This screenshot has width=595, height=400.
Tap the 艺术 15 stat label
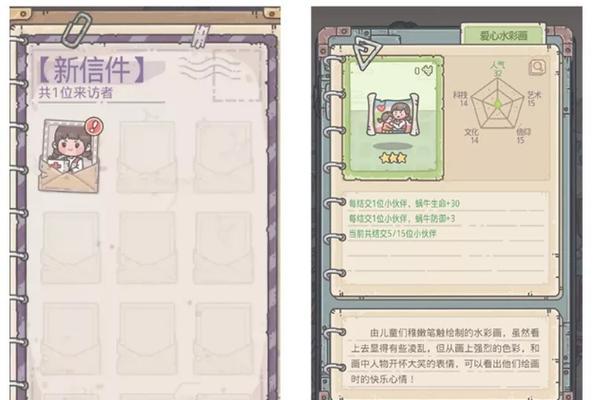pos(534,99)
